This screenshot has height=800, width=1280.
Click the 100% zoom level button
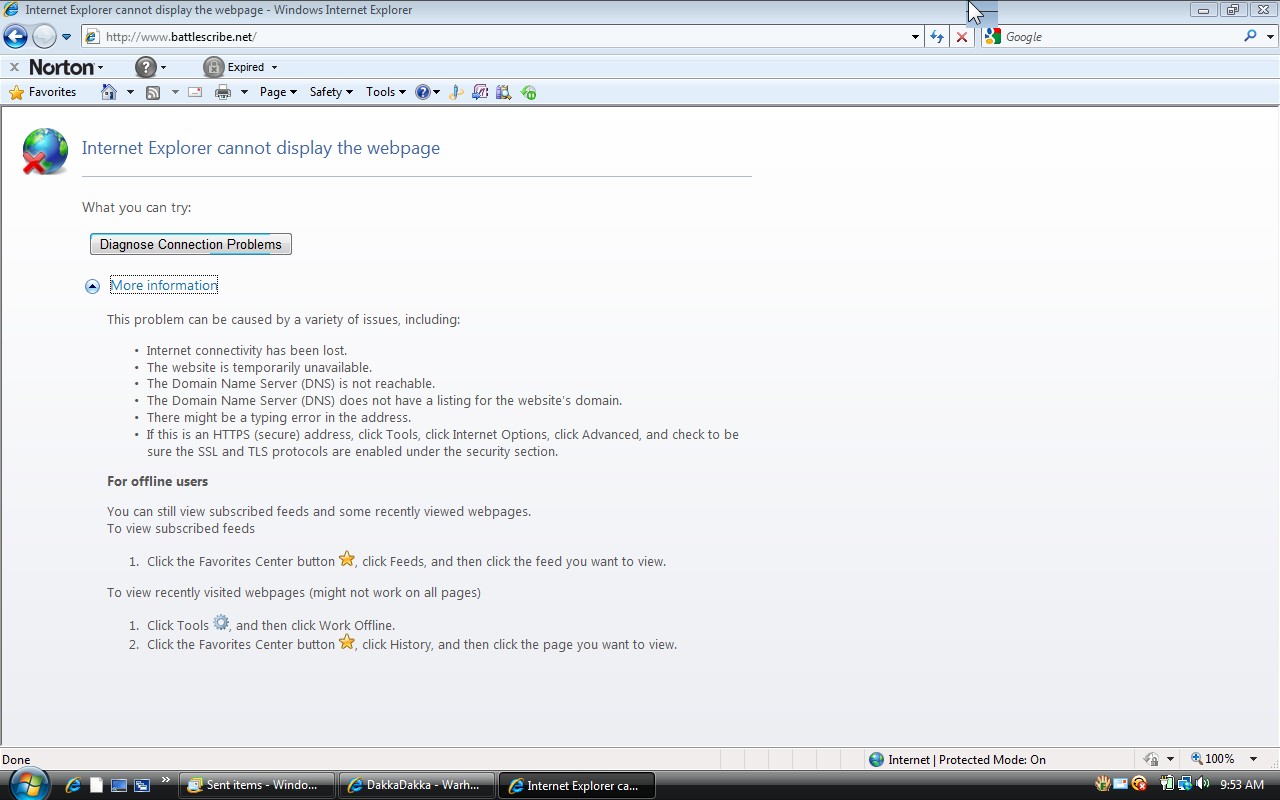tap(1212, 759)
